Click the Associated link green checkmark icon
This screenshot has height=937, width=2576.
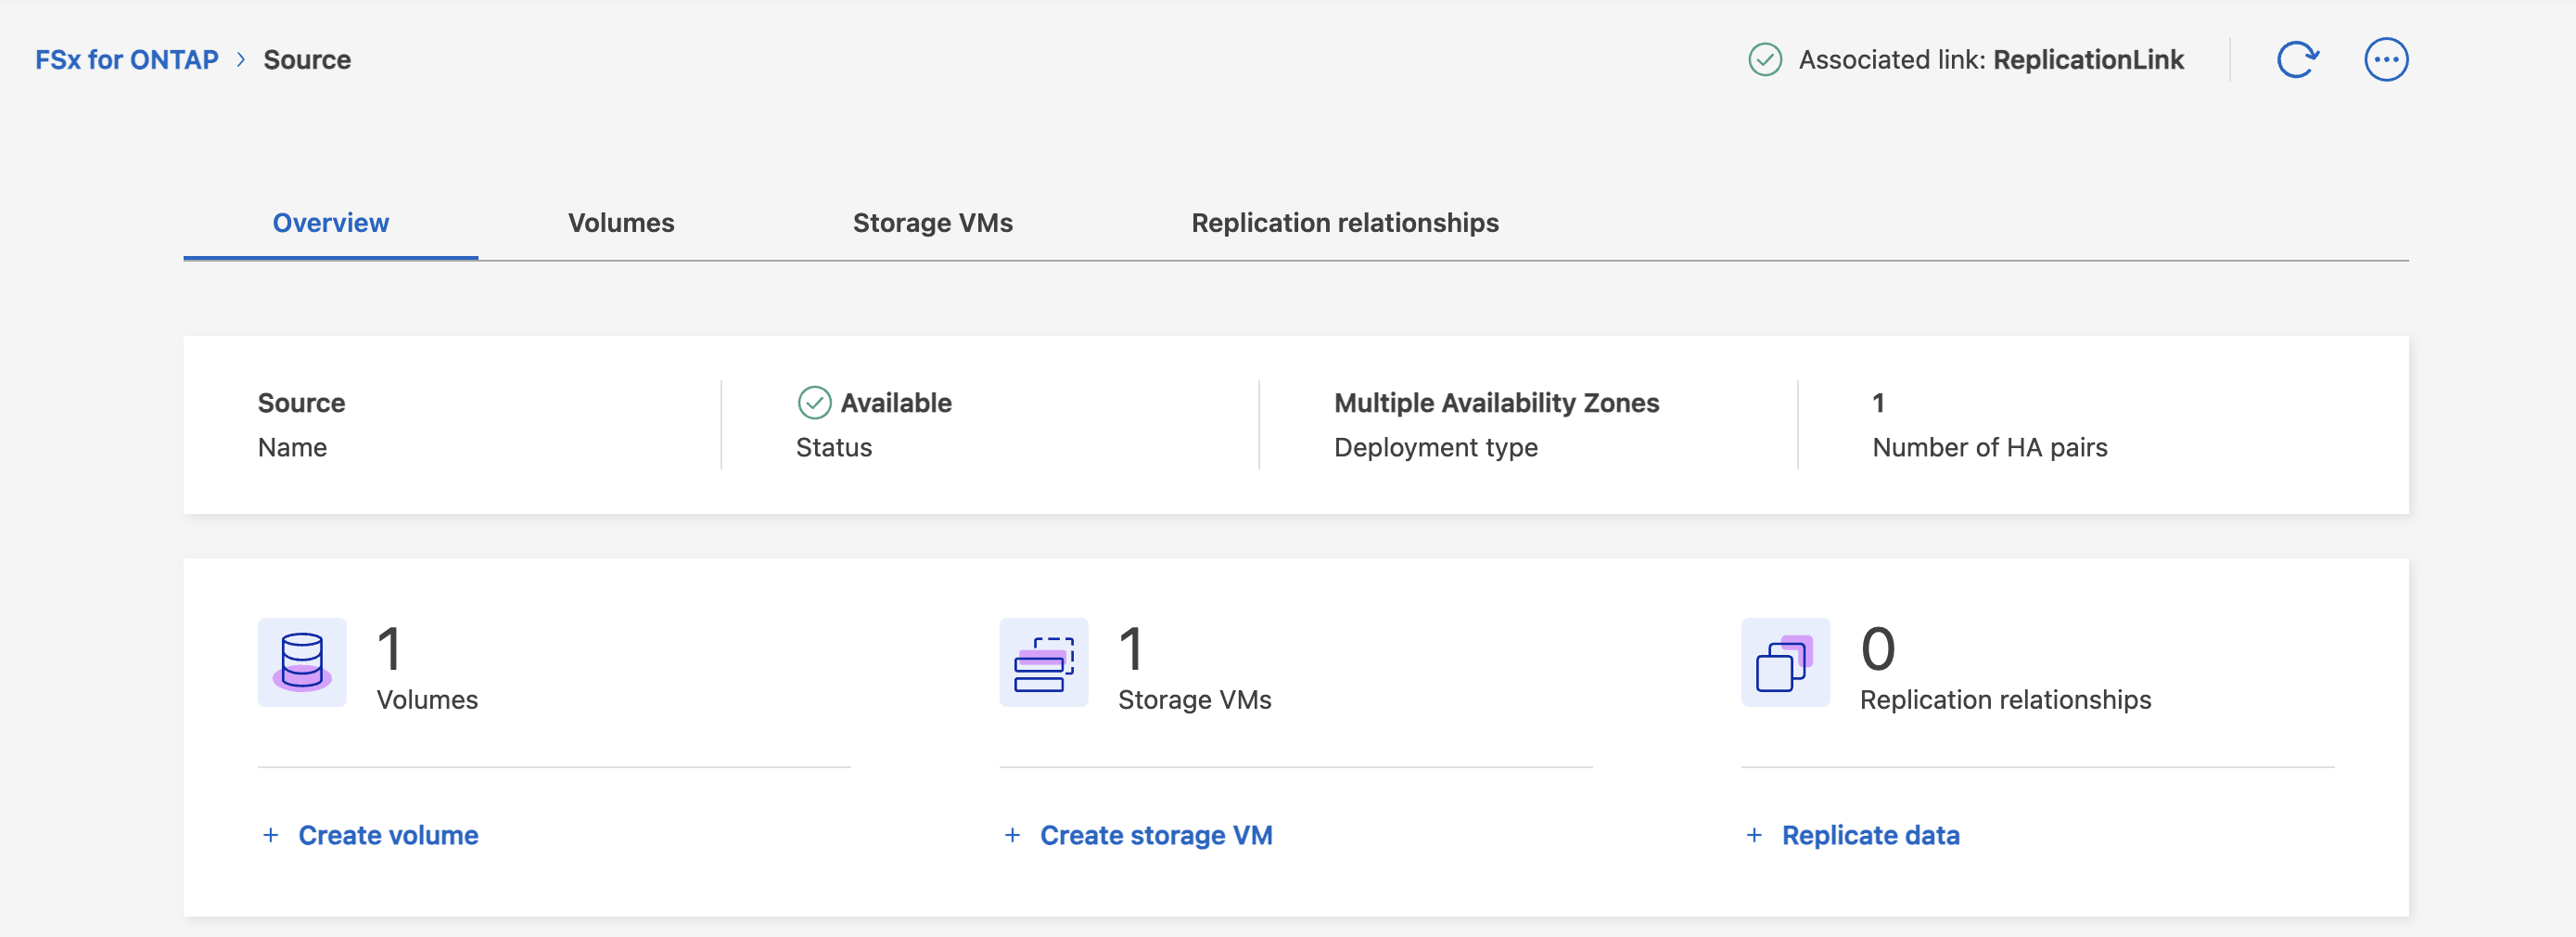[1765, 60]
